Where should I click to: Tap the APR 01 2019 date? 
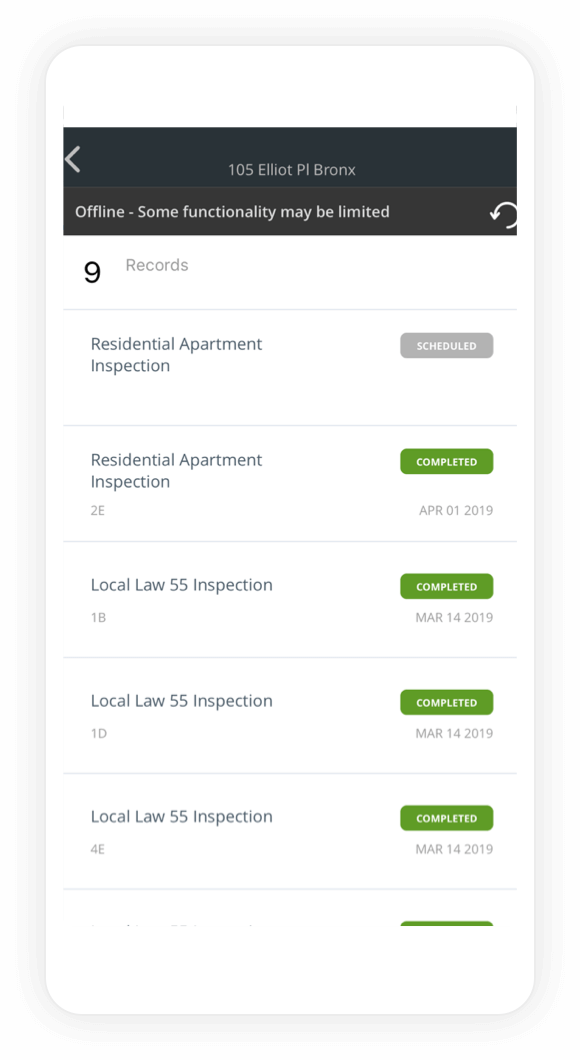coord(456,510)
